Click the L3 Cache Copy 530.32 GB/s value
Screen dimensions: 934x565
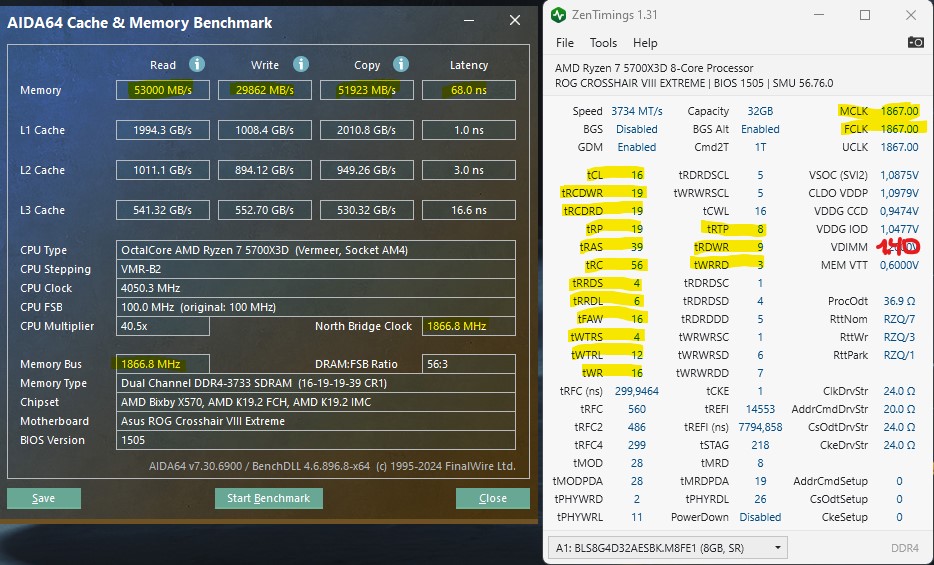366,210
